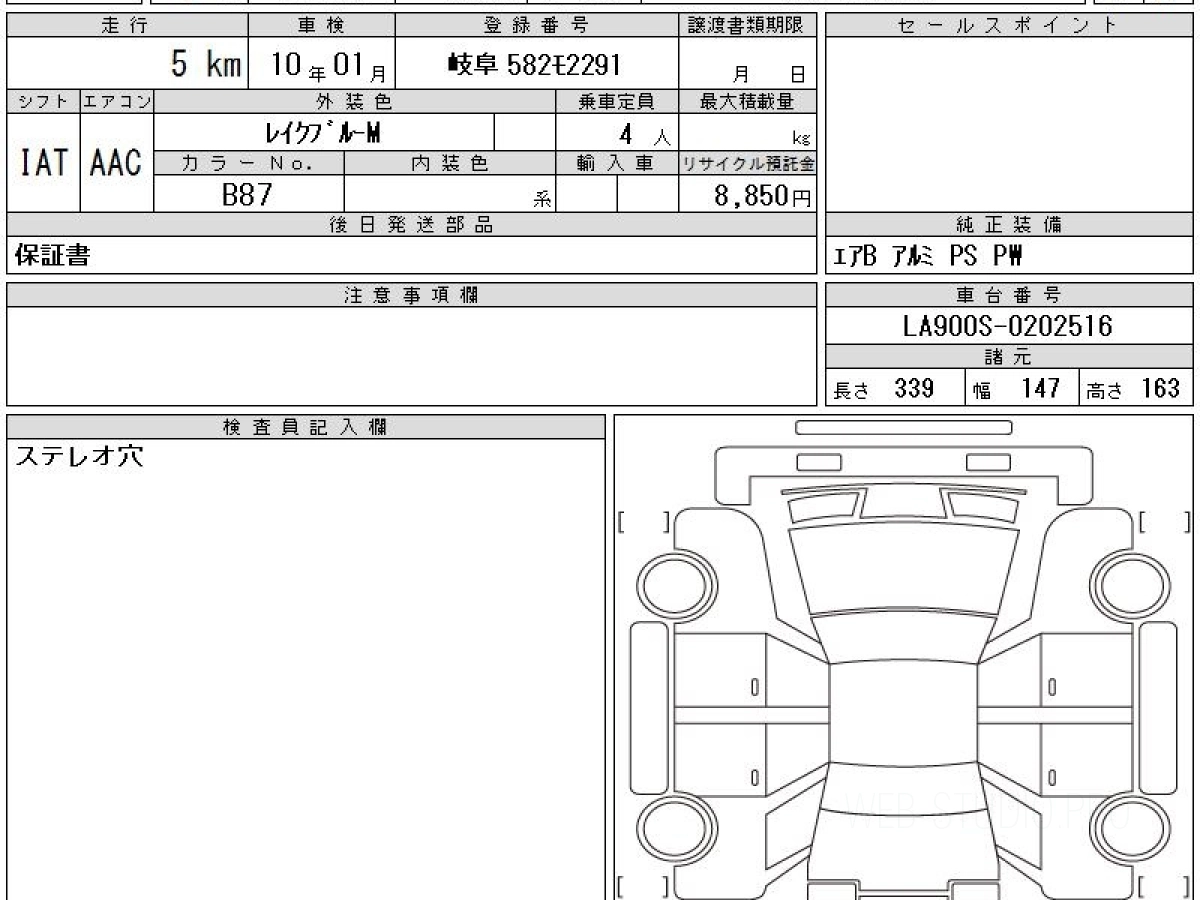Screen dimensions: 1200x900
Task: Click the 乗車定員 header
Action: (x=617, y=101)
